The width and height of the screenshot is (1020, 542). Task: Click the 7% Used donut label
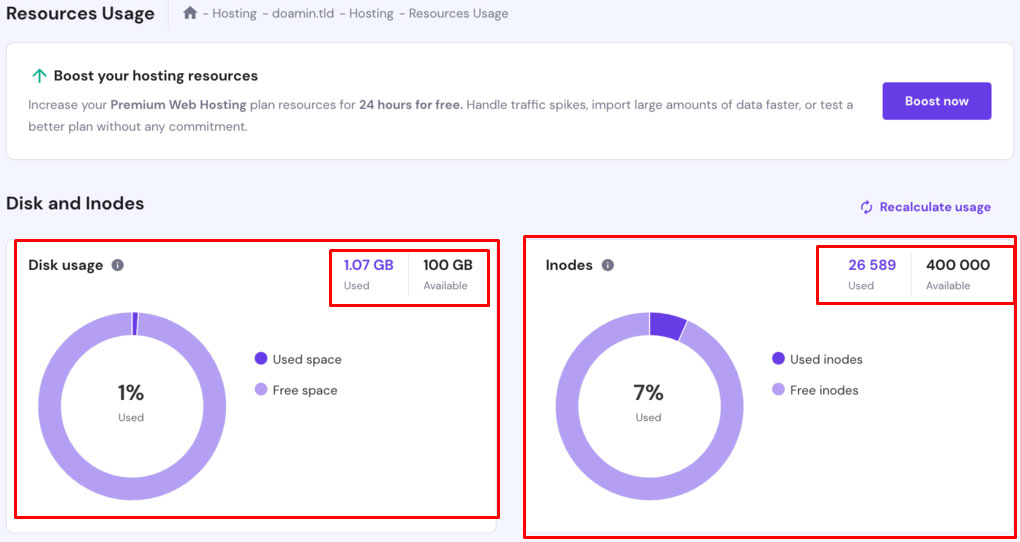(649, 401)
